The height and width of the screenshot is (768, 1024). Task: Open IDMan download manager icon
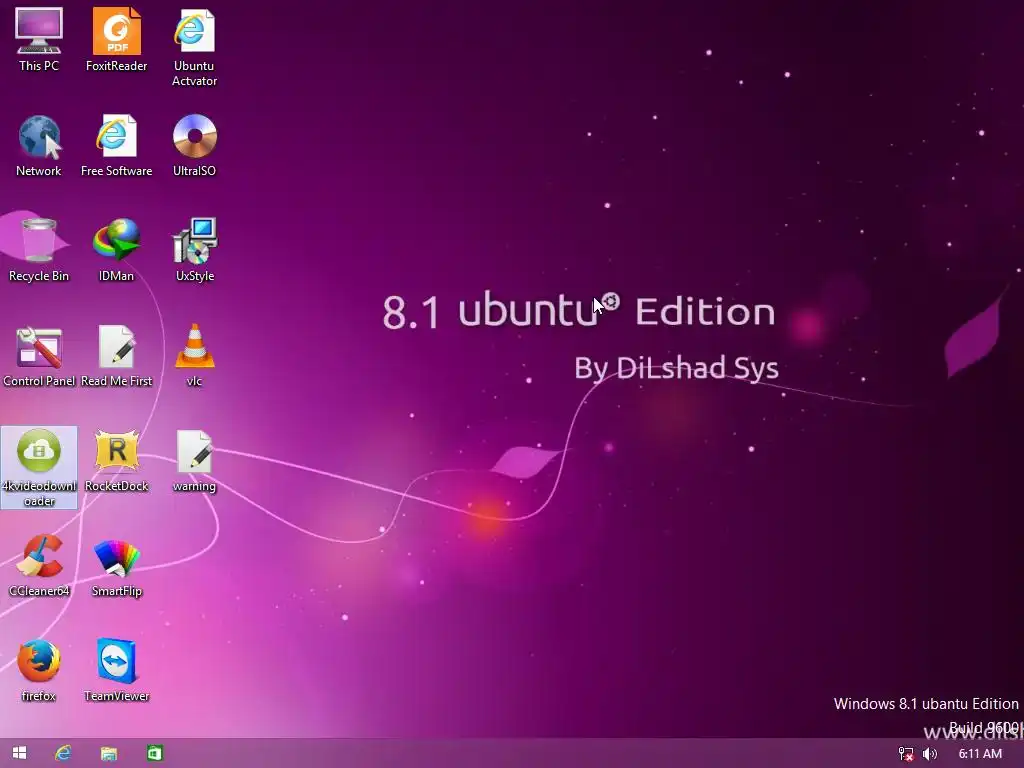tap(116, 250)
